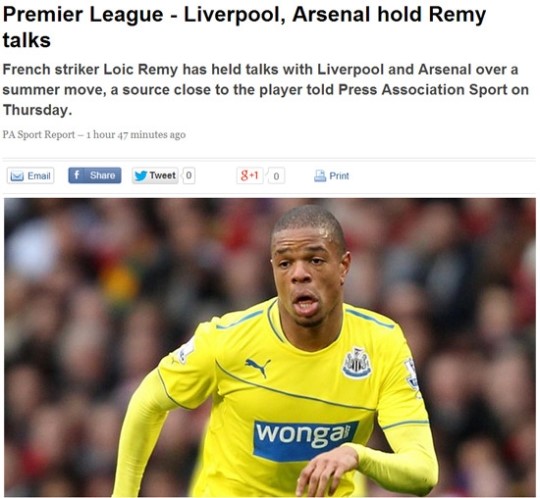Click the word talks in the headline
The image size is (540, 498).
click(x=27, y=40)
